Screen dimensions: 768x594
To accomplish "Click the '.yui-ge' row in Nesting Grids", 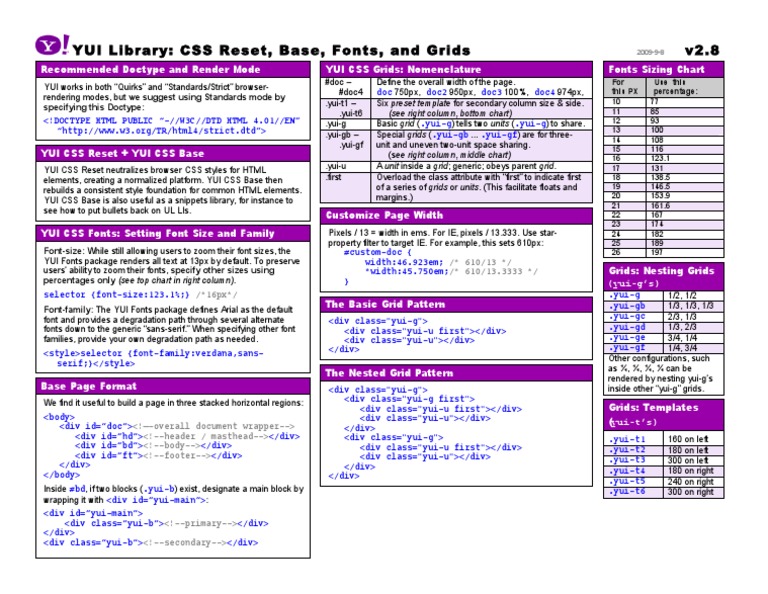I will 664,337.
